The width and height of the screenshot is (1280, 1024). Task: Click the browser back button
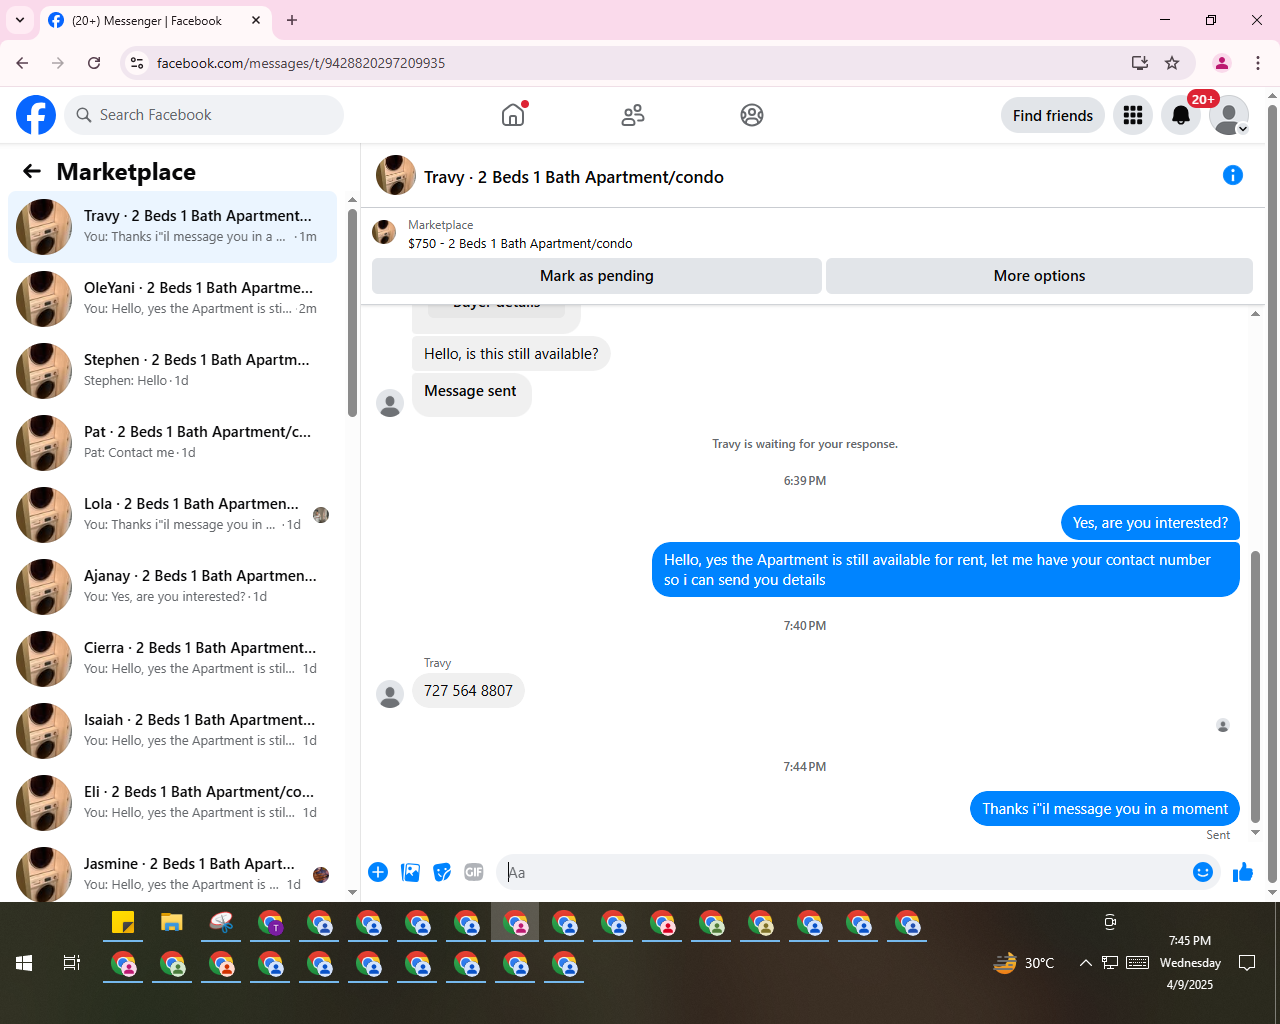(x=22, y=63)
